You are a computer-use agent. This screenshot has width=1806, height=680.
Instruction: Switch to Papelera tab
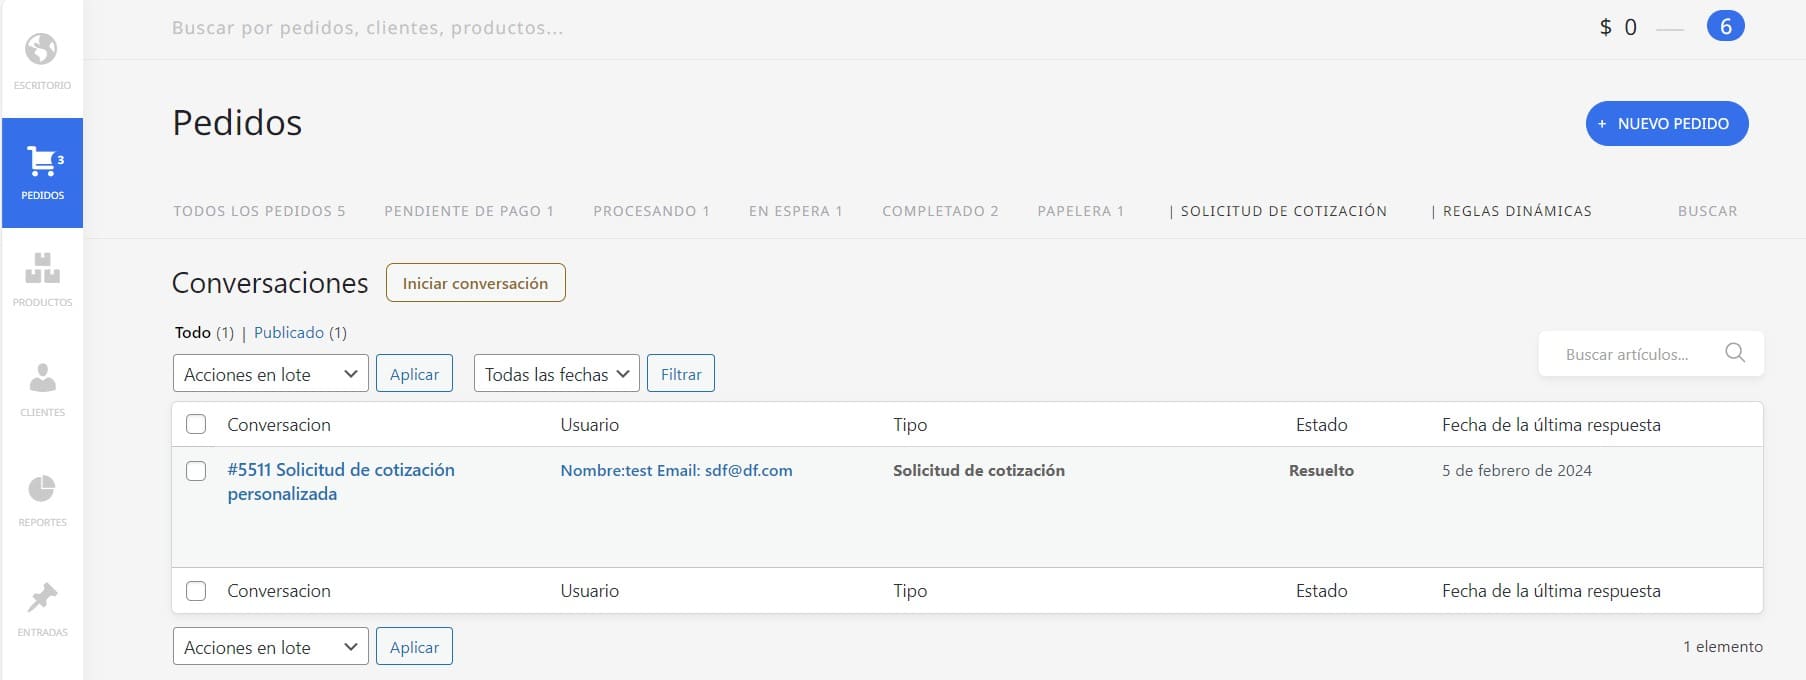[1081, 211]
